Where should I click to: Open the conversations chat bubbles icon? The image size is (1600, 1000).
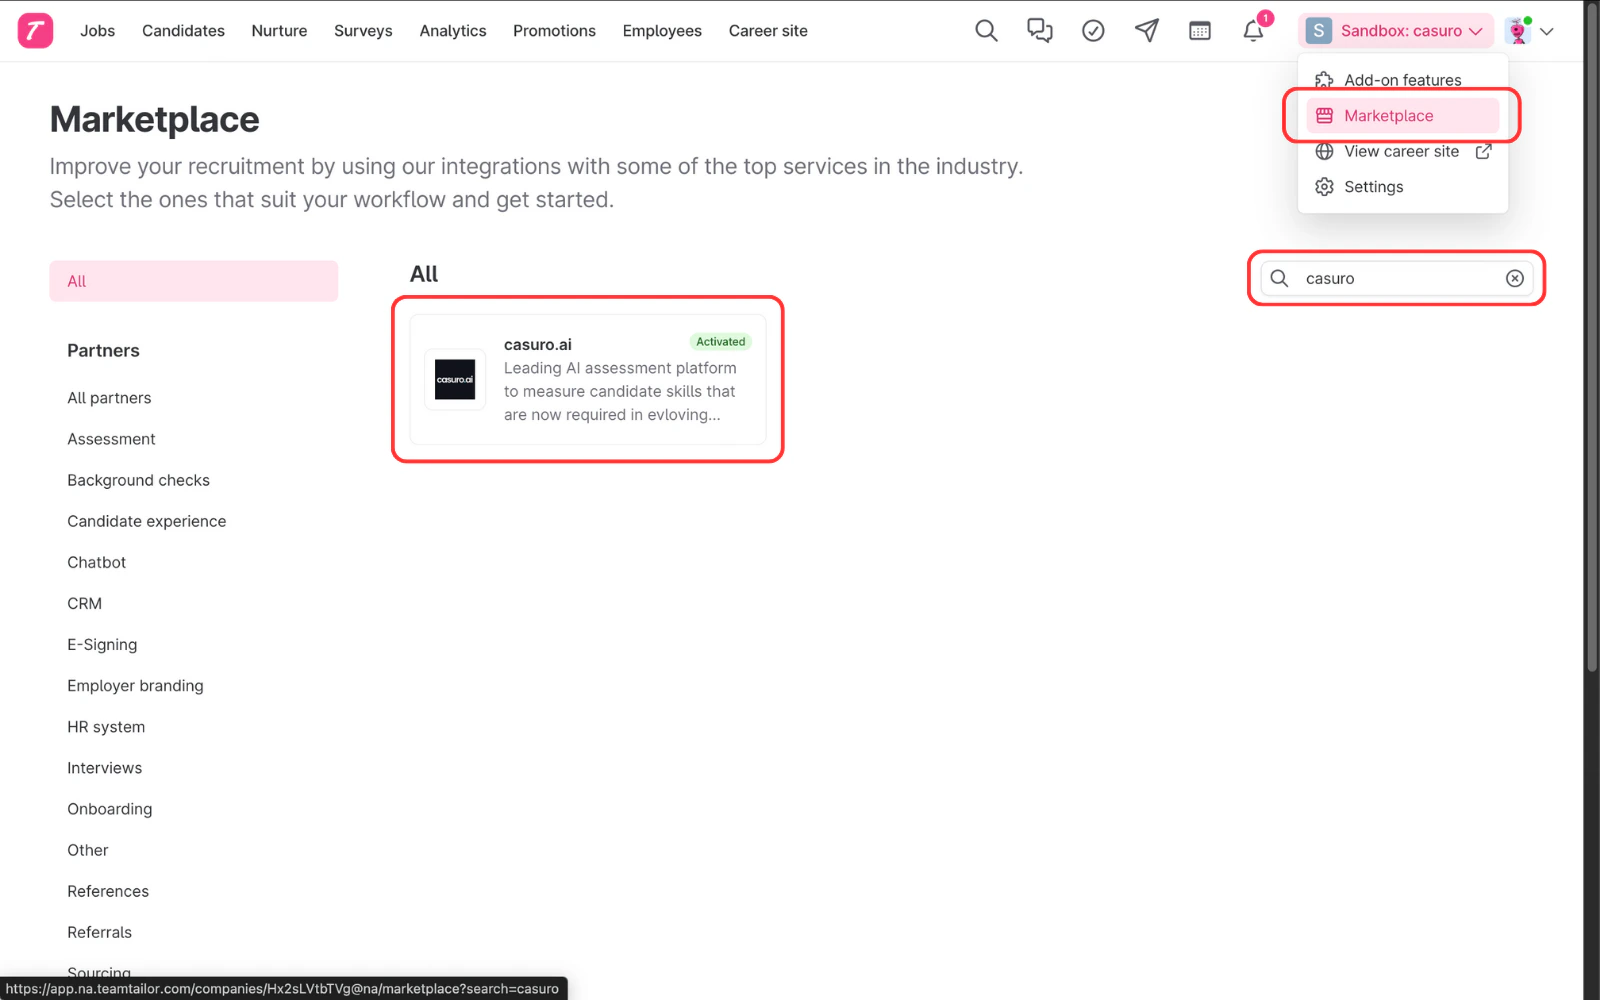pyautogui.click(x=1040, y=31)
